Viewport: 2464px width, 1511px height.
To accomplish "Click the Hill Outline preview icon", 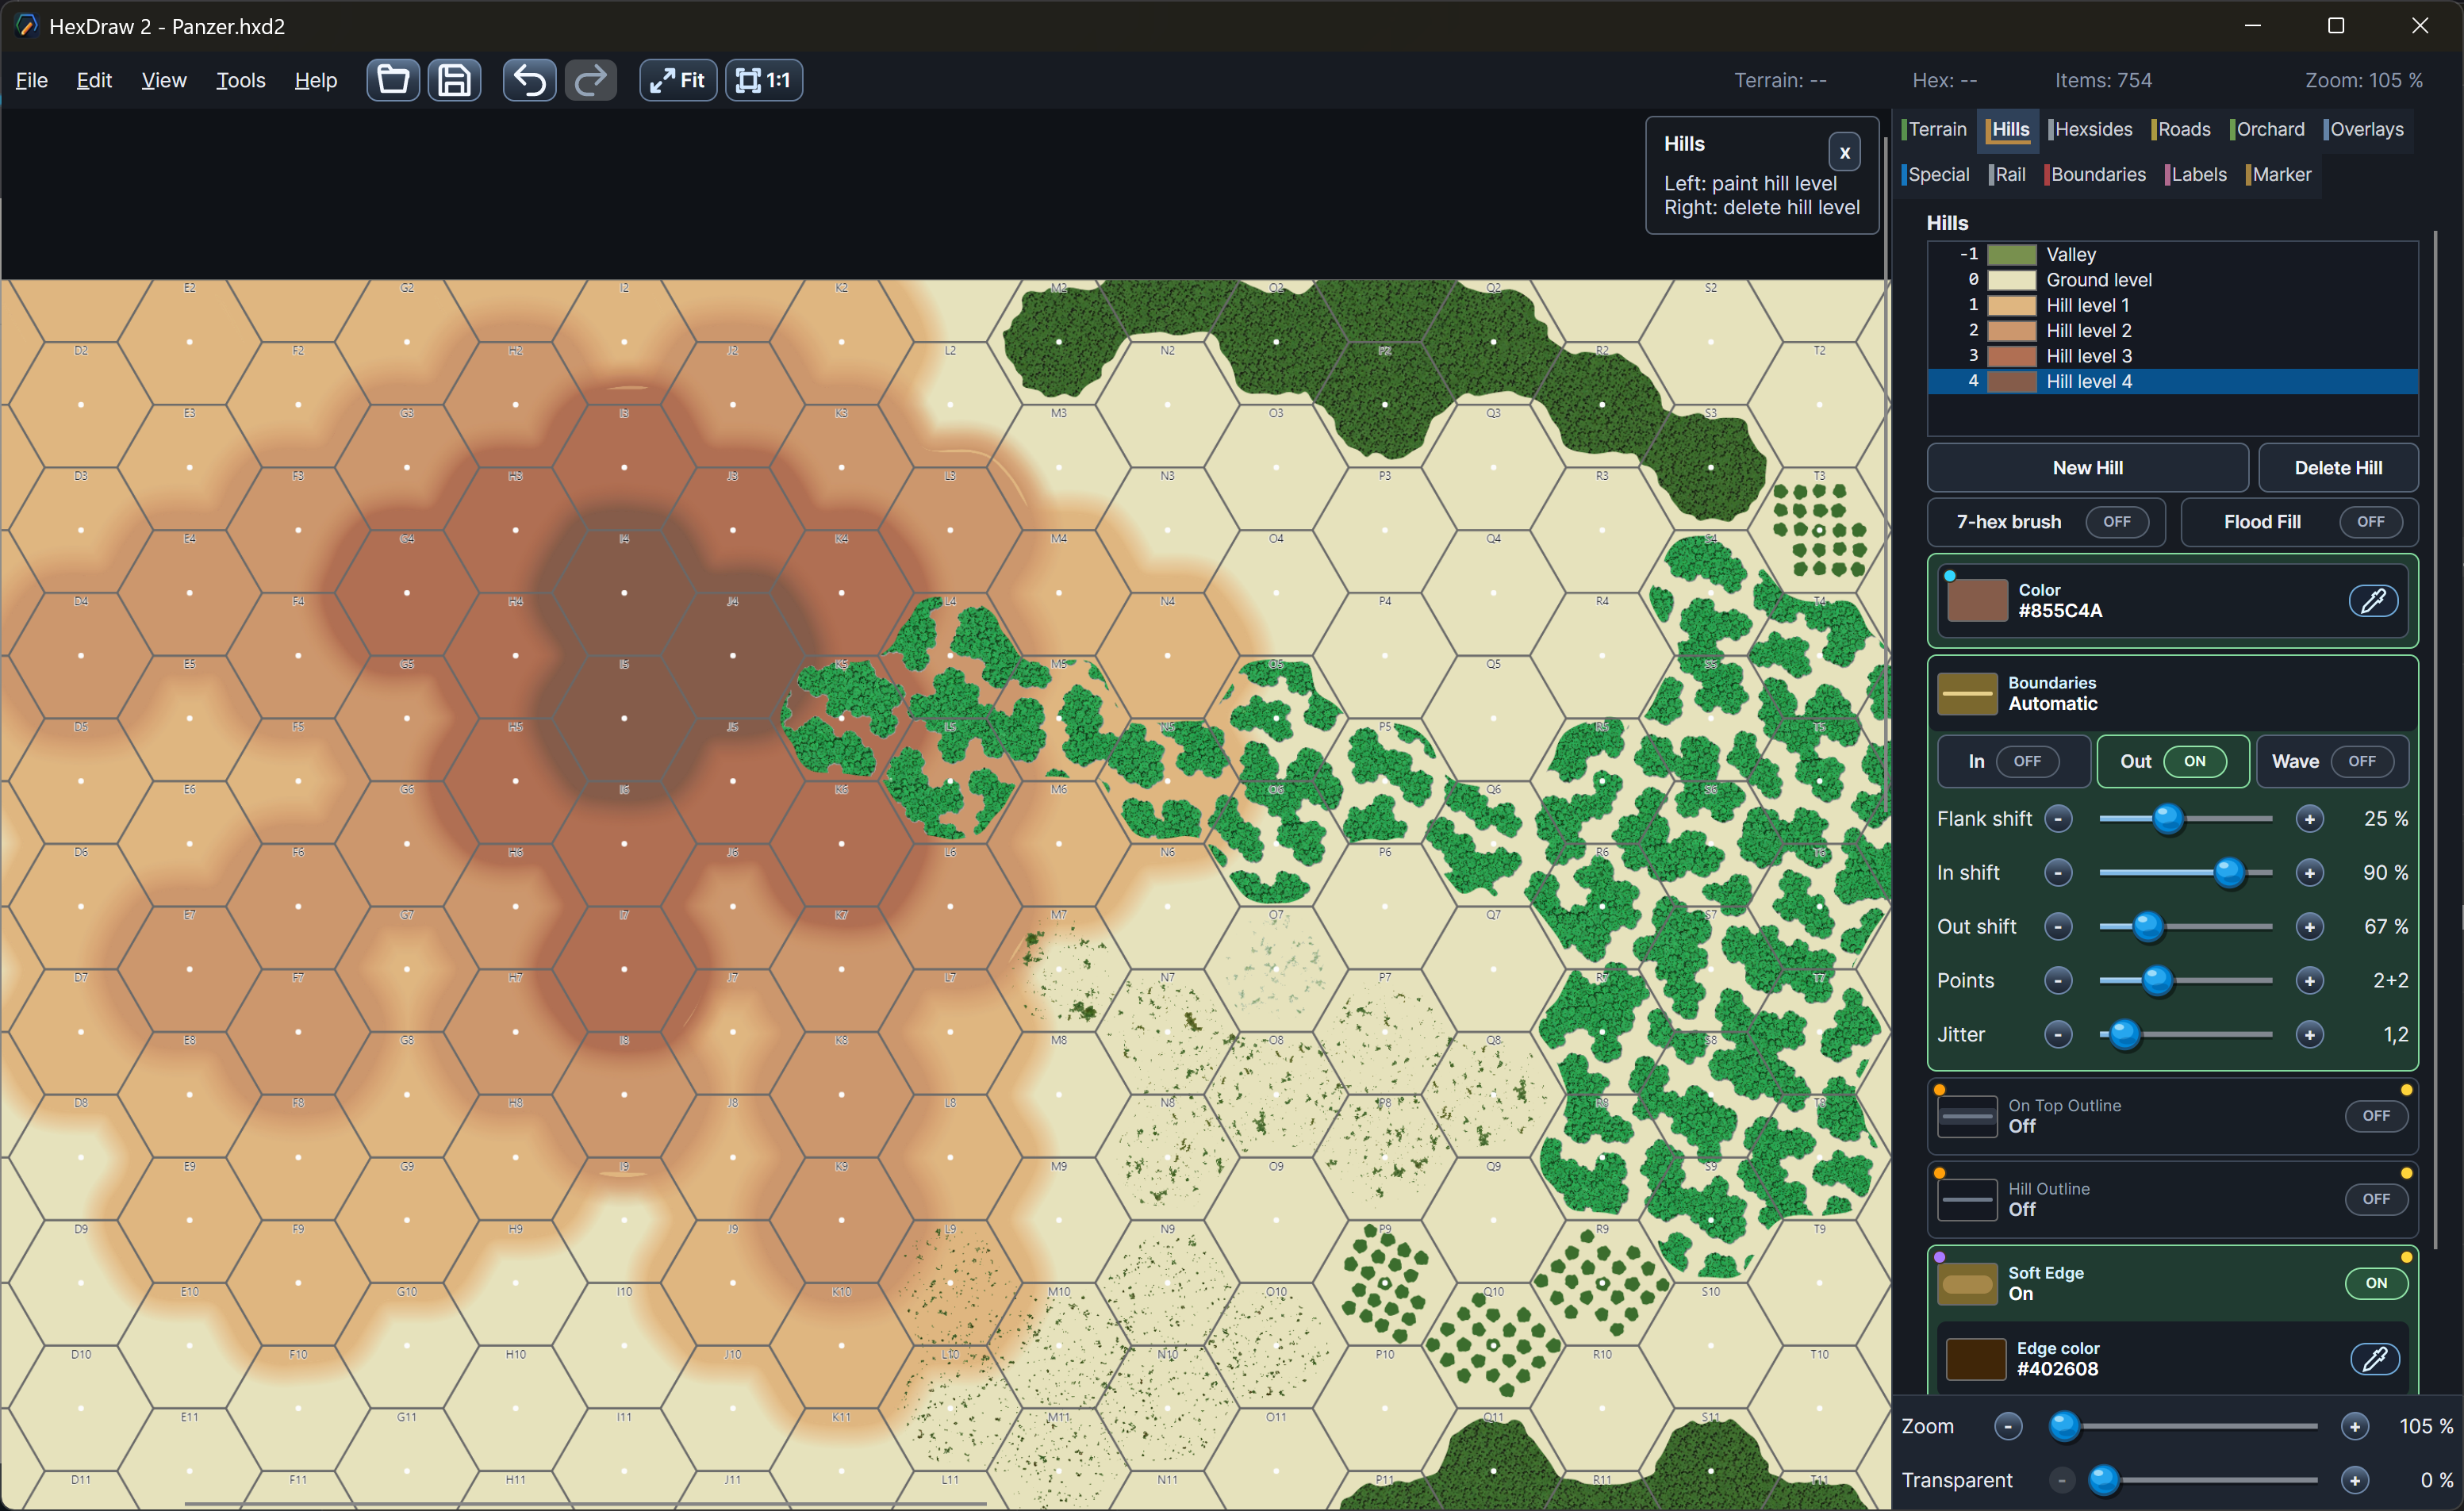I will pyautogui.click(x=1967, y=1199).
